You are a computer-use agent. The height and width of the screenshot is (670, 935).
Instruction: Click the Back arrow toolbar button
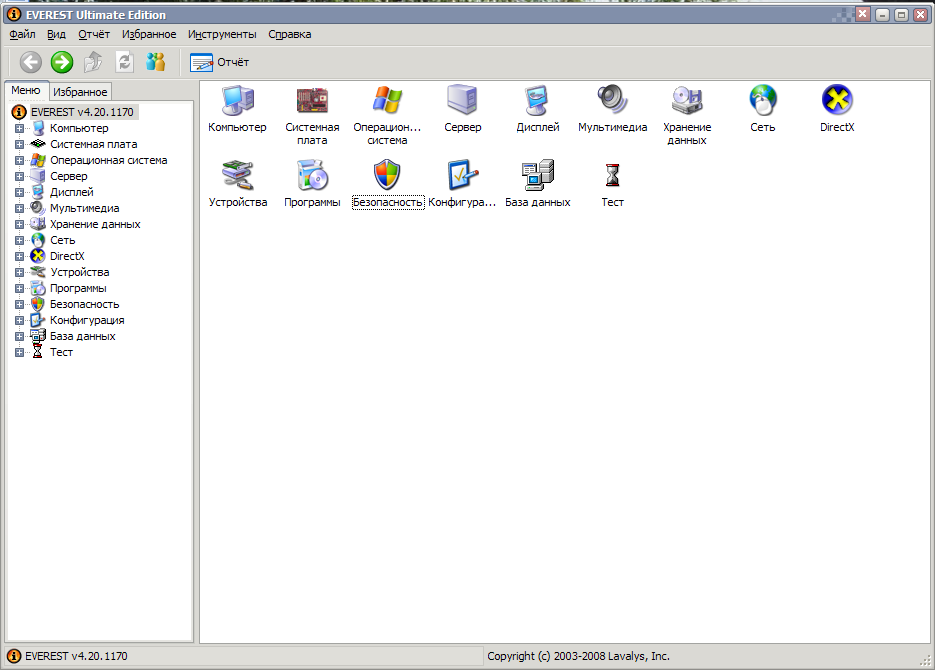[31, 62]
